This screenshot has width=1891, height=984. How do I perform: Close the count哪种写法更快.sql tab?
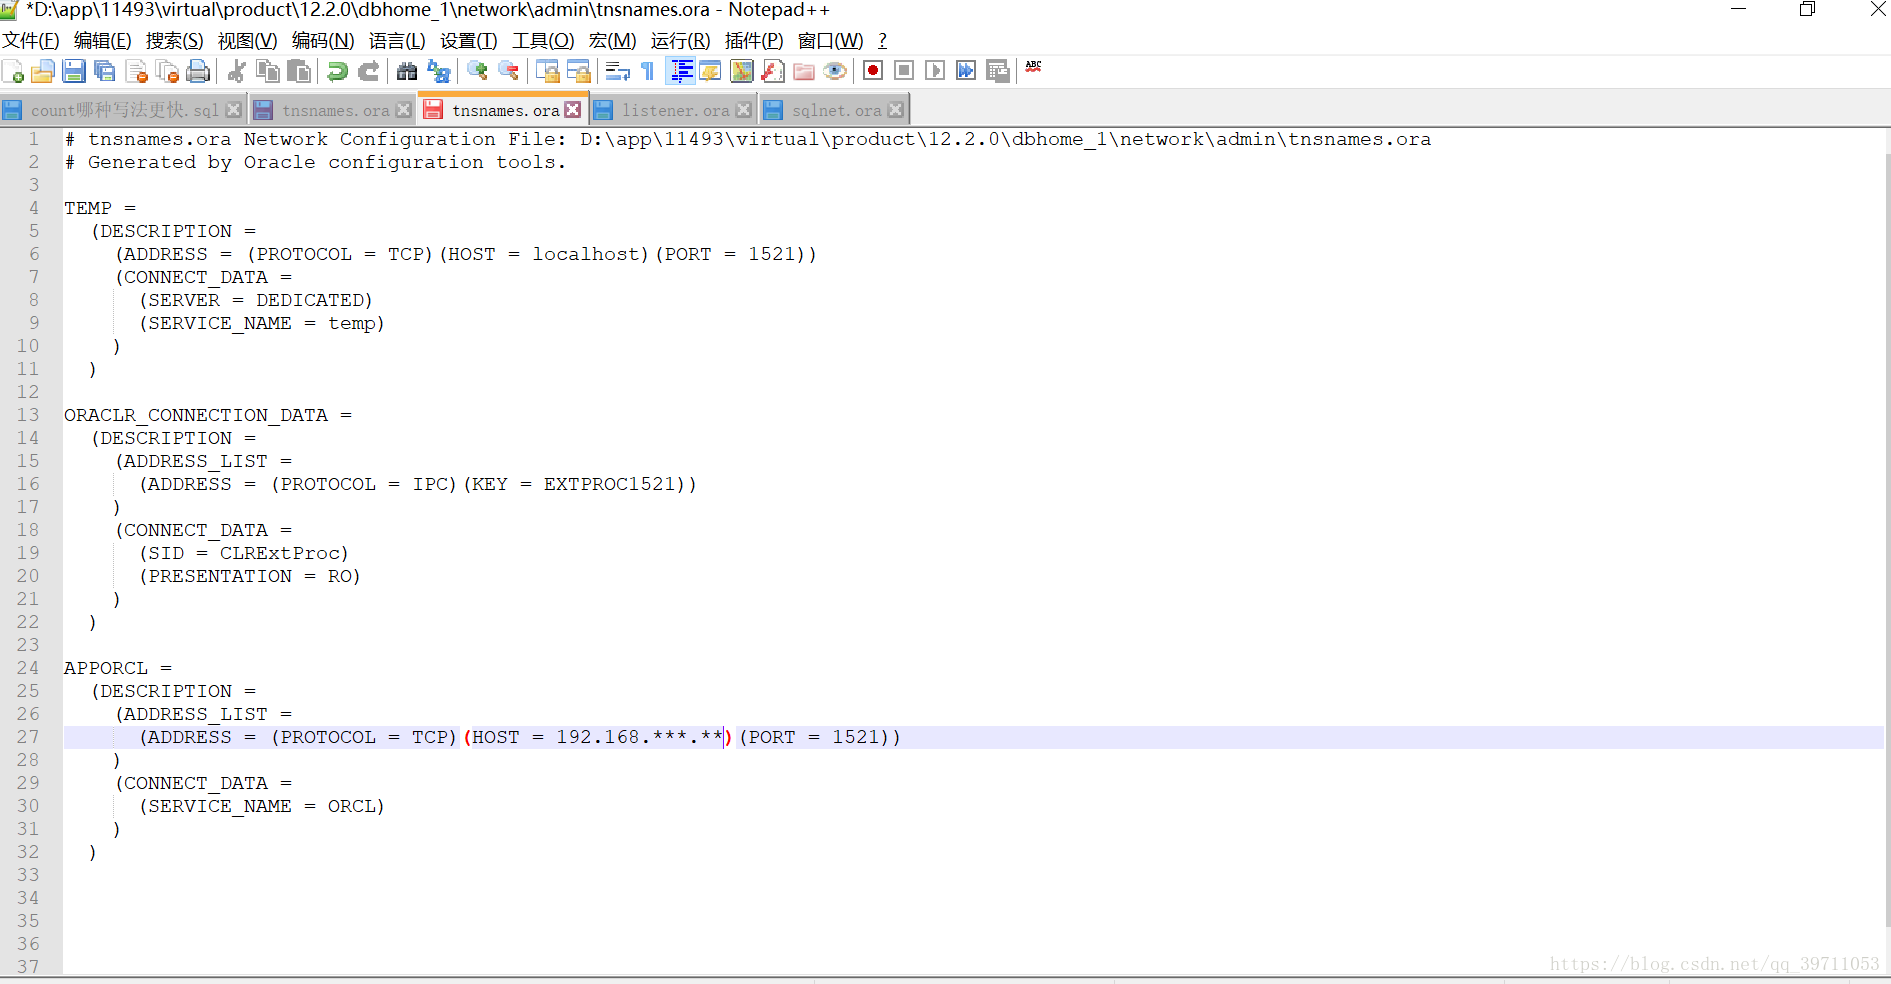point(234,110)
